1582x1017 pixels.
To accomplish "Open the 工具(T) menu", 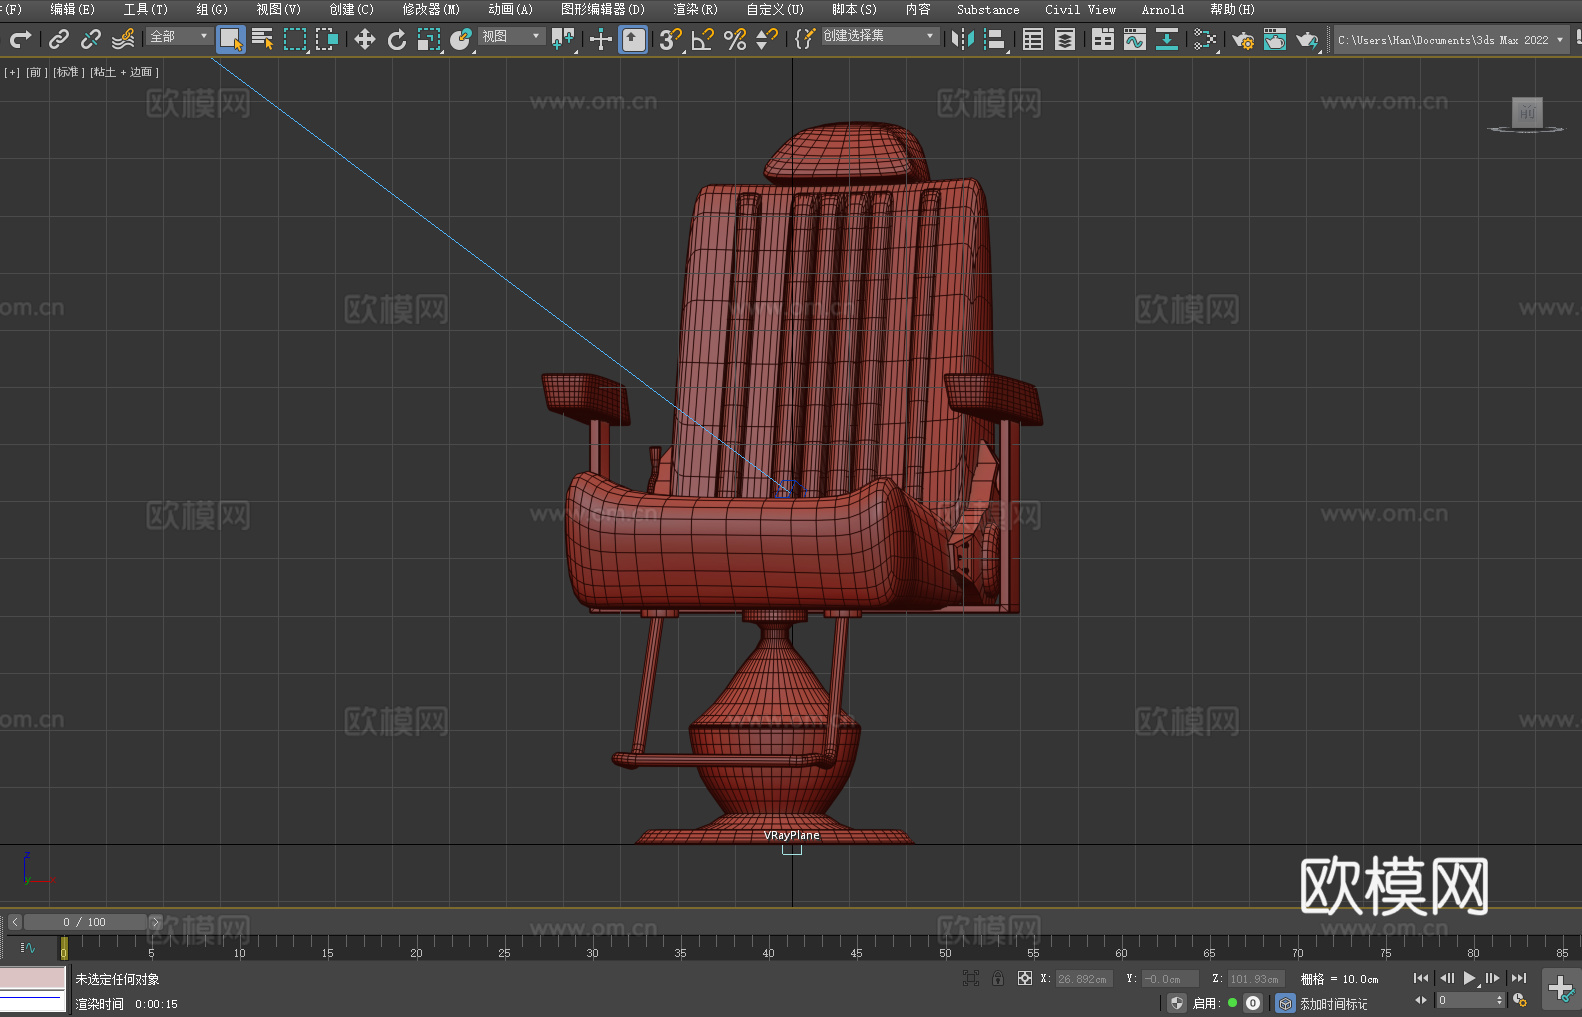I will (x=145, y=9).
